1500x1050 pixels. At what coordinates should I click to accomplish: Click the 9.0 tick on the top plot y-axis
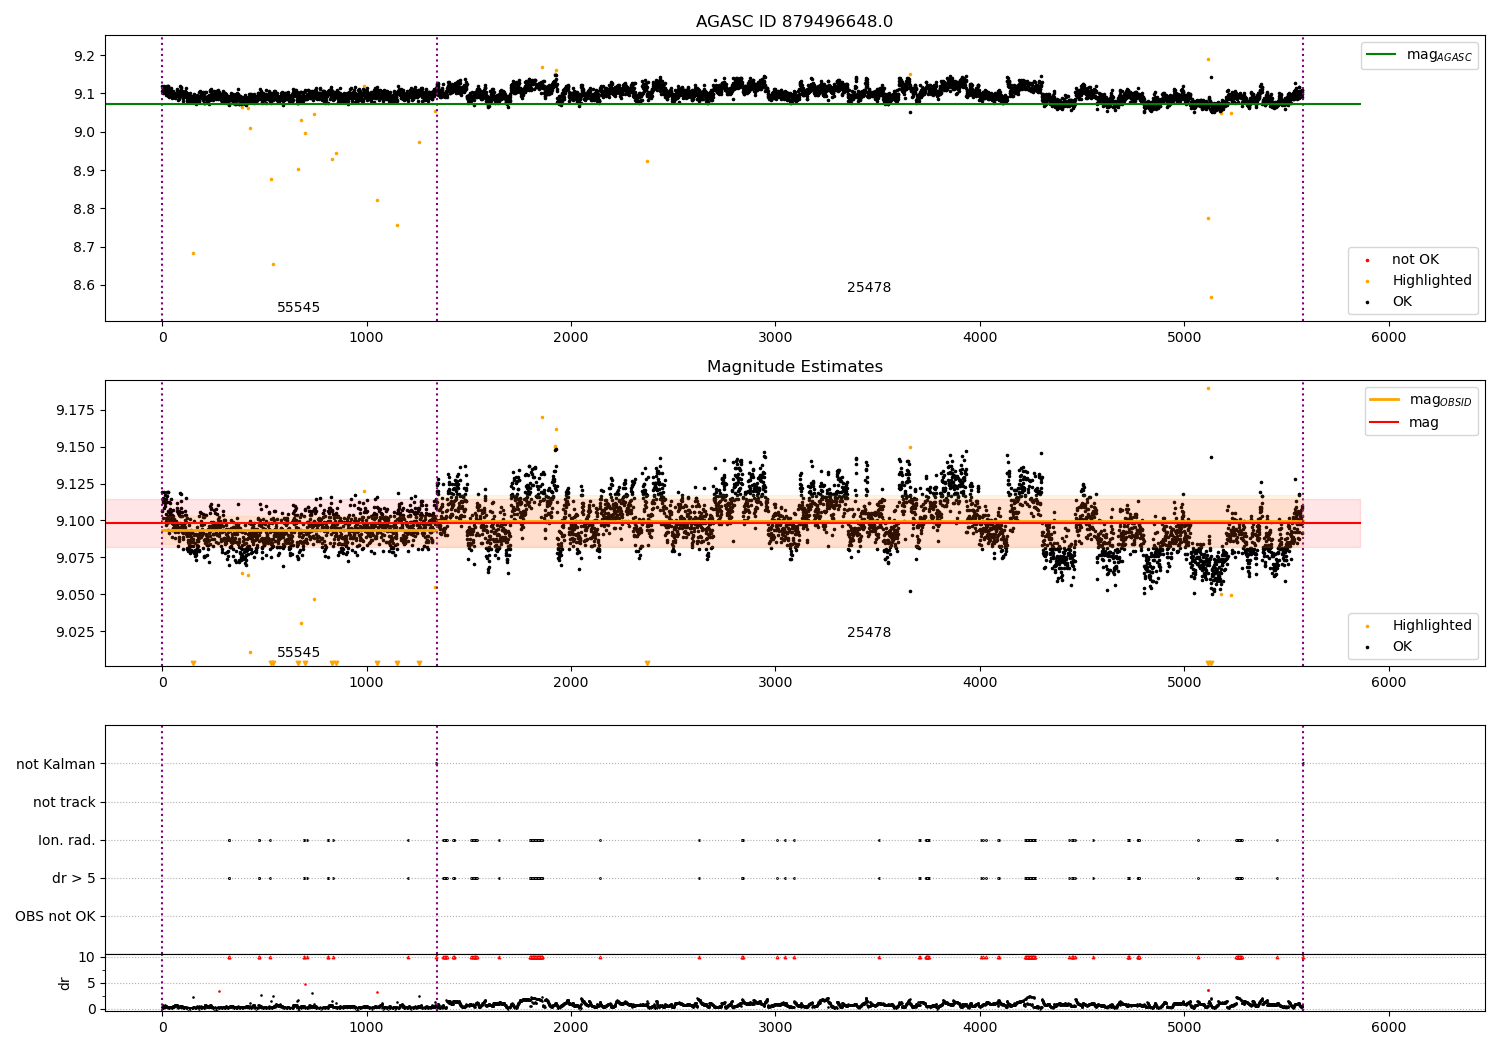point(84,132)
